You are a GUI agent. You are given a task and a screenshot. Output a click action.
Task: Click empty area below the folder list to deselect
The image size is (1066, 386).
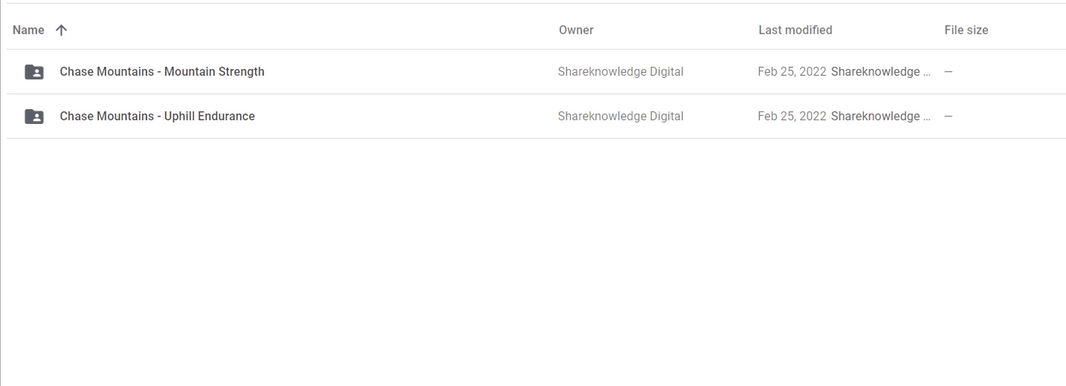pyautogui.click(x=533, y=262)
